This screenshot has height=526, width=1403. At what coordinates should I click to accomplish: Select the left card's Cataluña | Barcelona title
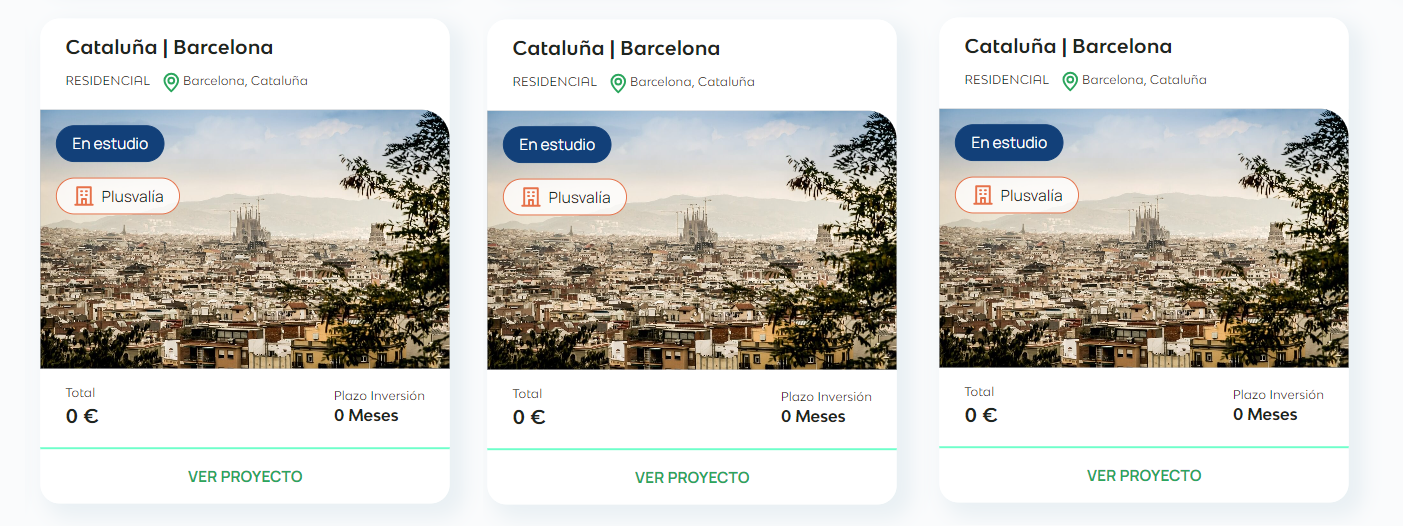tap(169, 47)
